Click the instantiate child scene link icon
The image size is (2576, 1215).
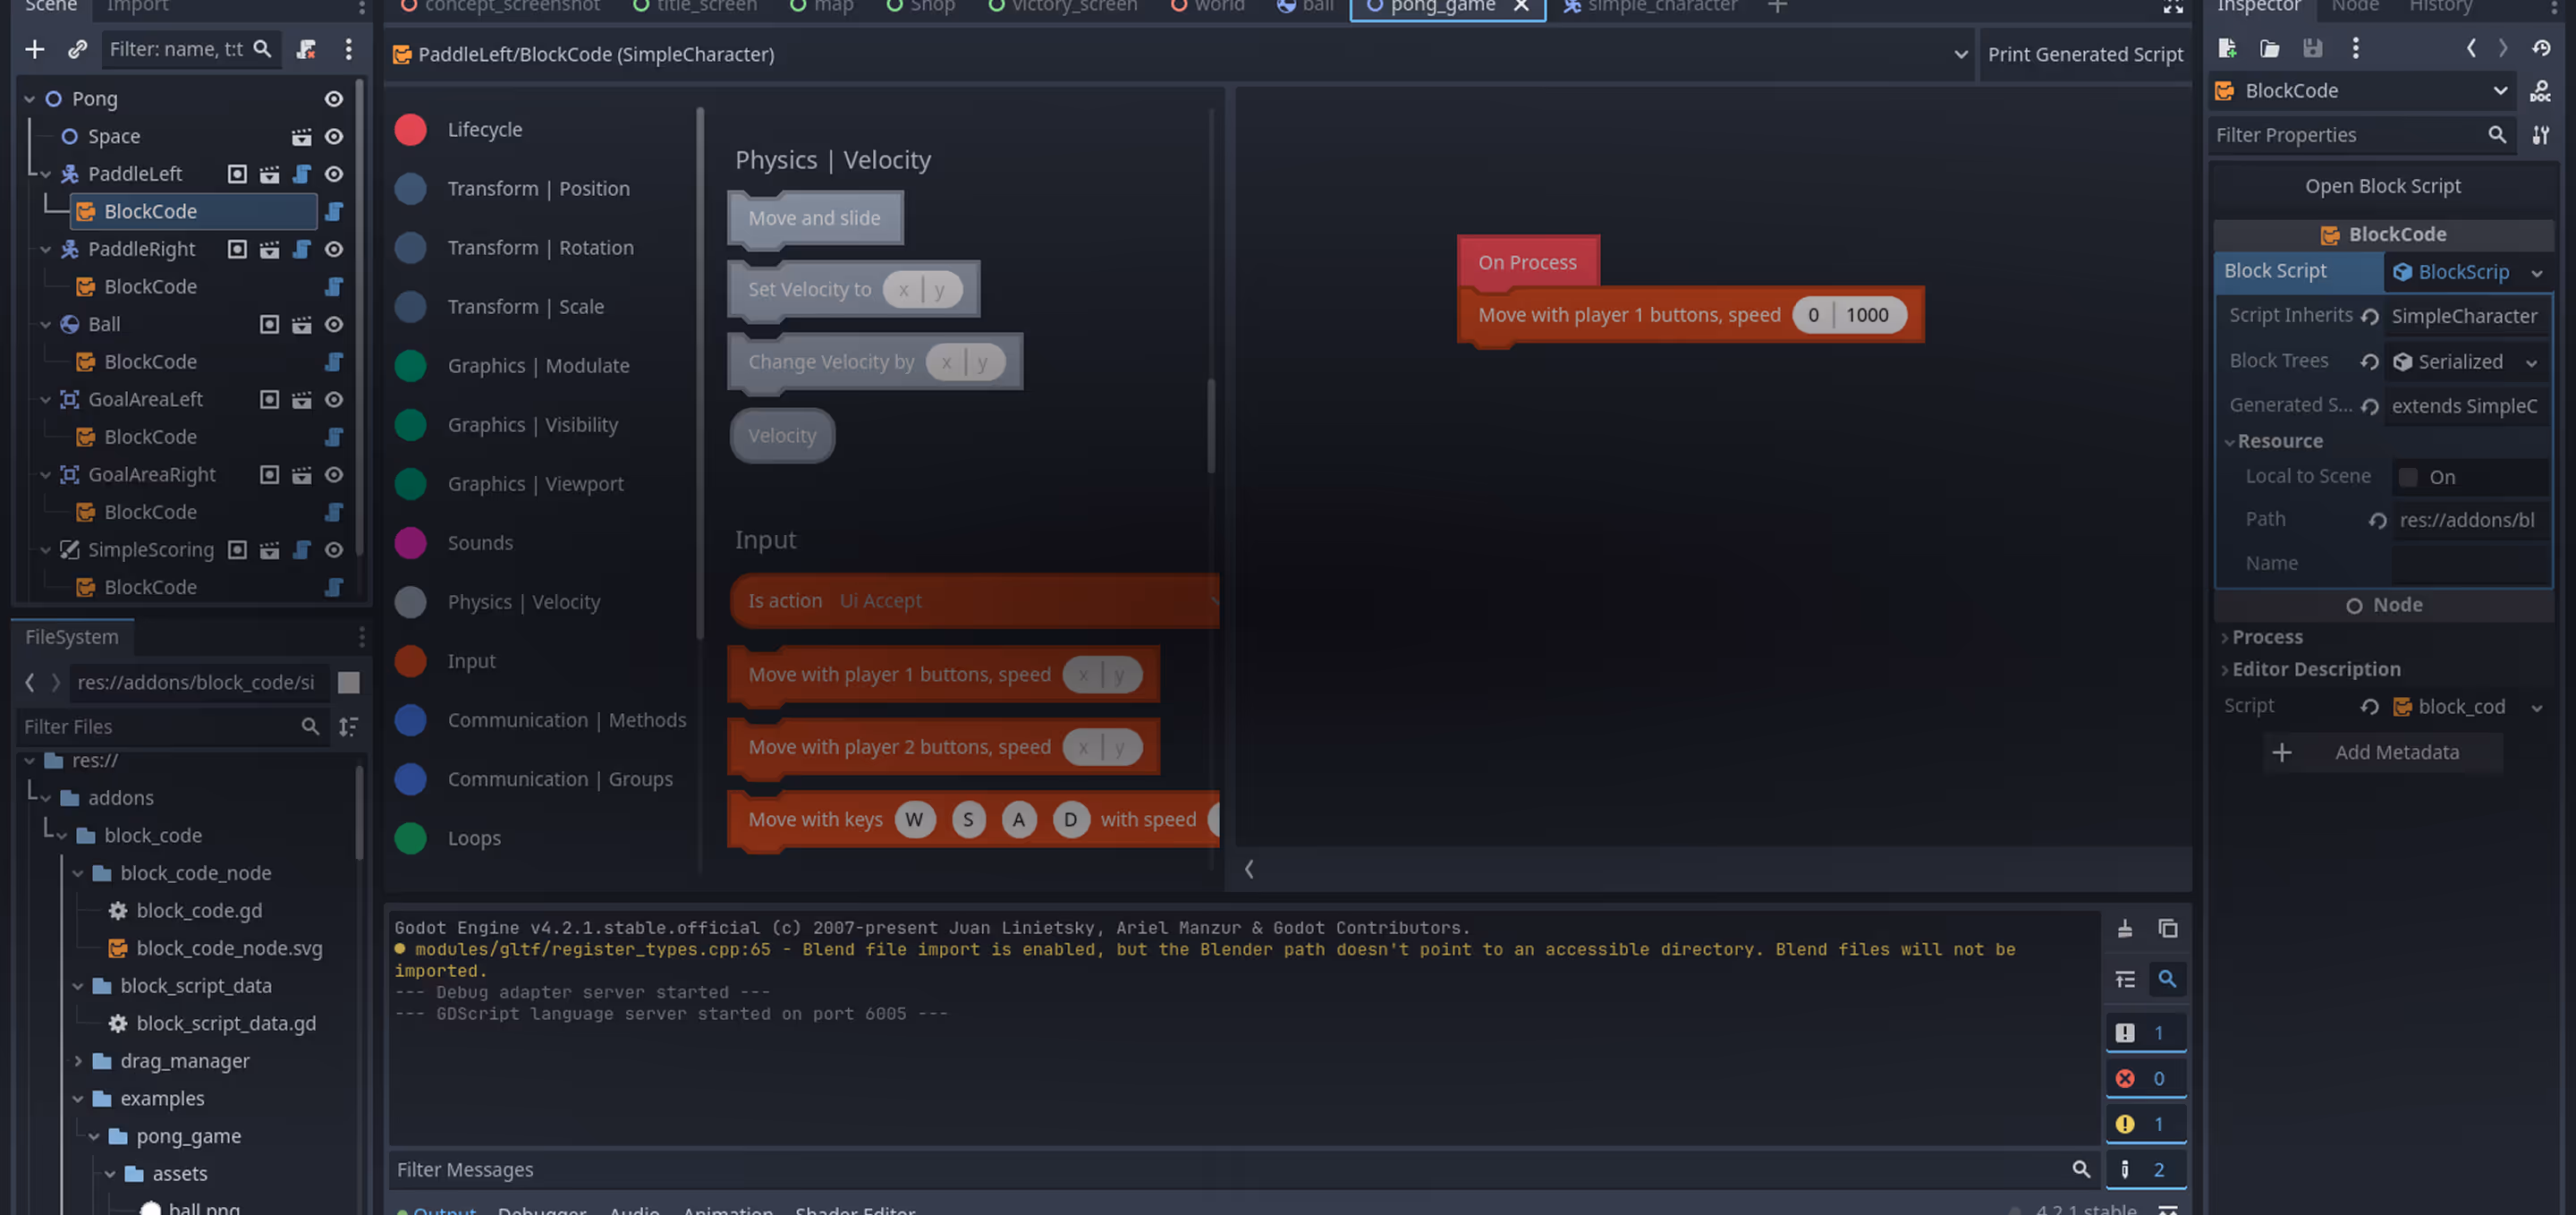(x=77, y=49)
